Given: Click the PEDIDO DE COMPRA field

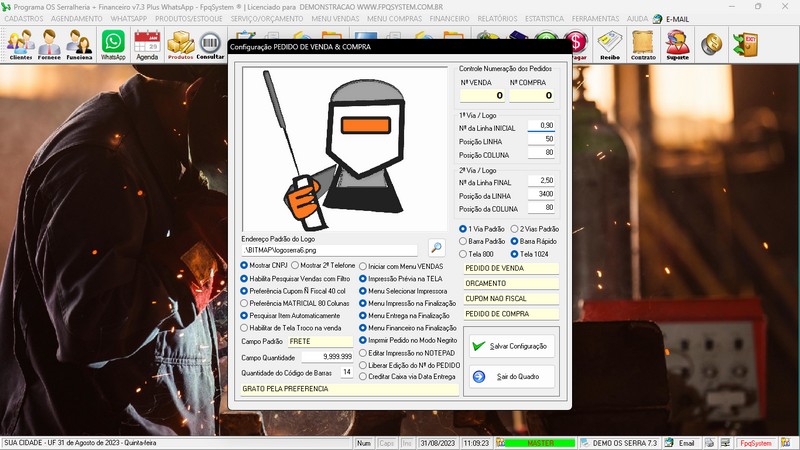Looking at the screenshot, I should tap(511, 314).
